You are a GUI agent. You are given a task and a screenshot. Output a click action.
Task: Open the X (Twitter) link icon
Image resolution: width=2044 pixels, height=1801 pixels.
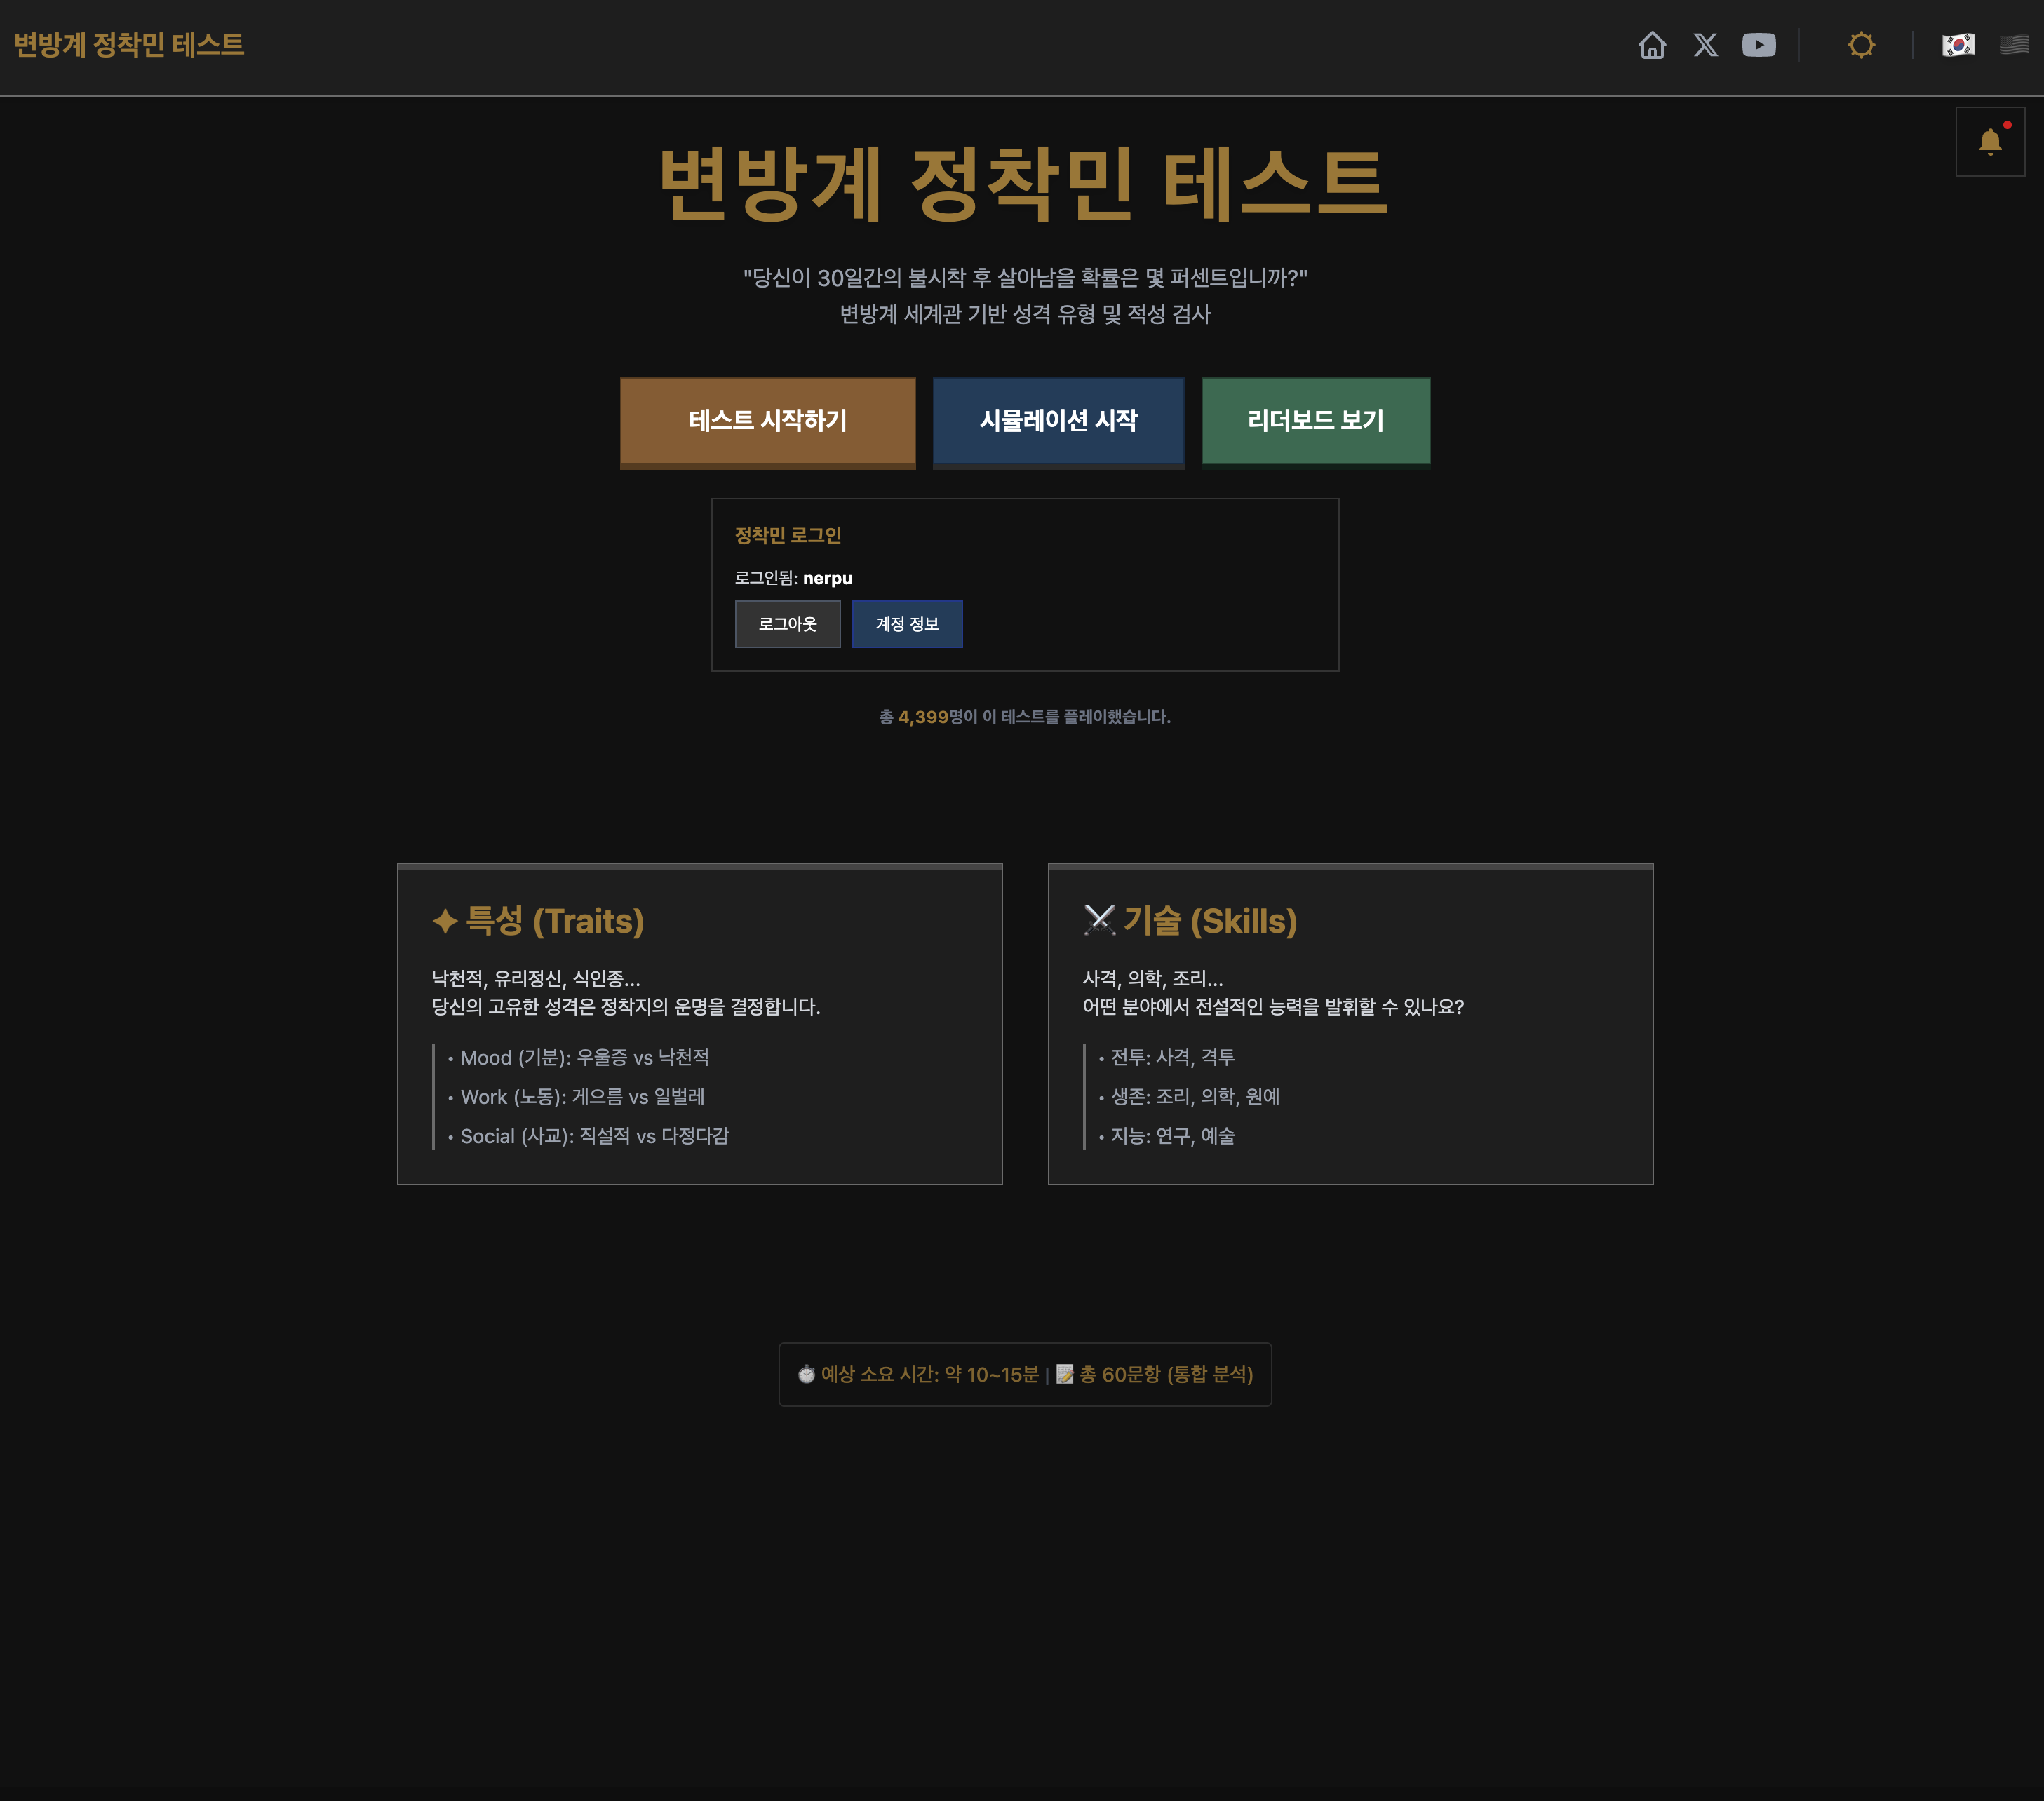[x=1705, y=45]
